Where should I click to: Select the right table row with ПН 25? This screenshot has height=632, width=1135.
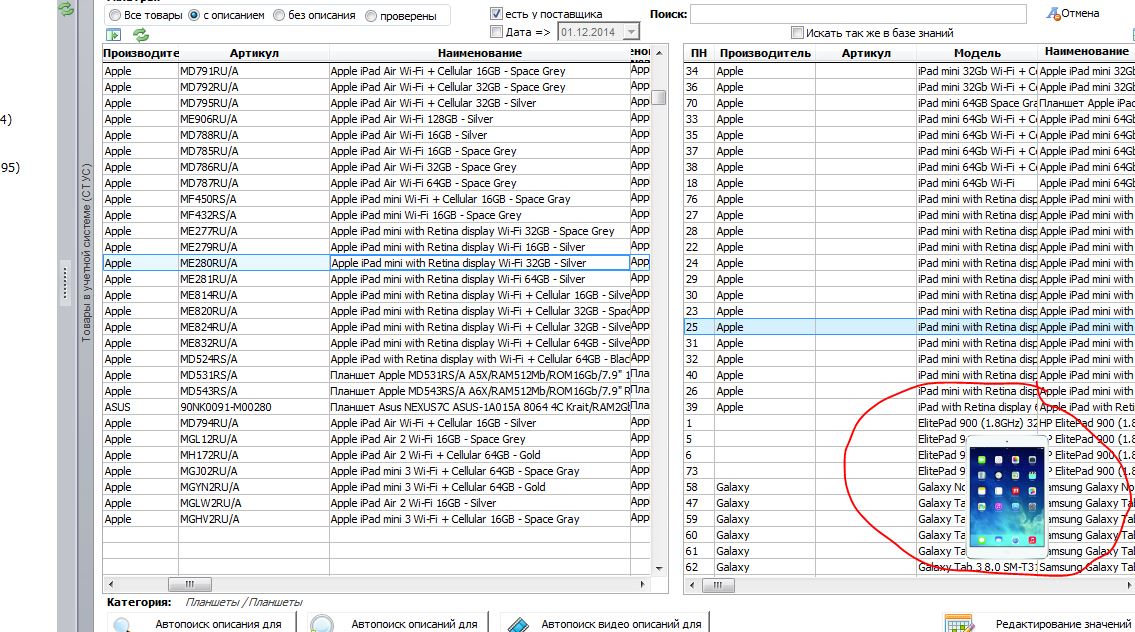click(909, 327)
